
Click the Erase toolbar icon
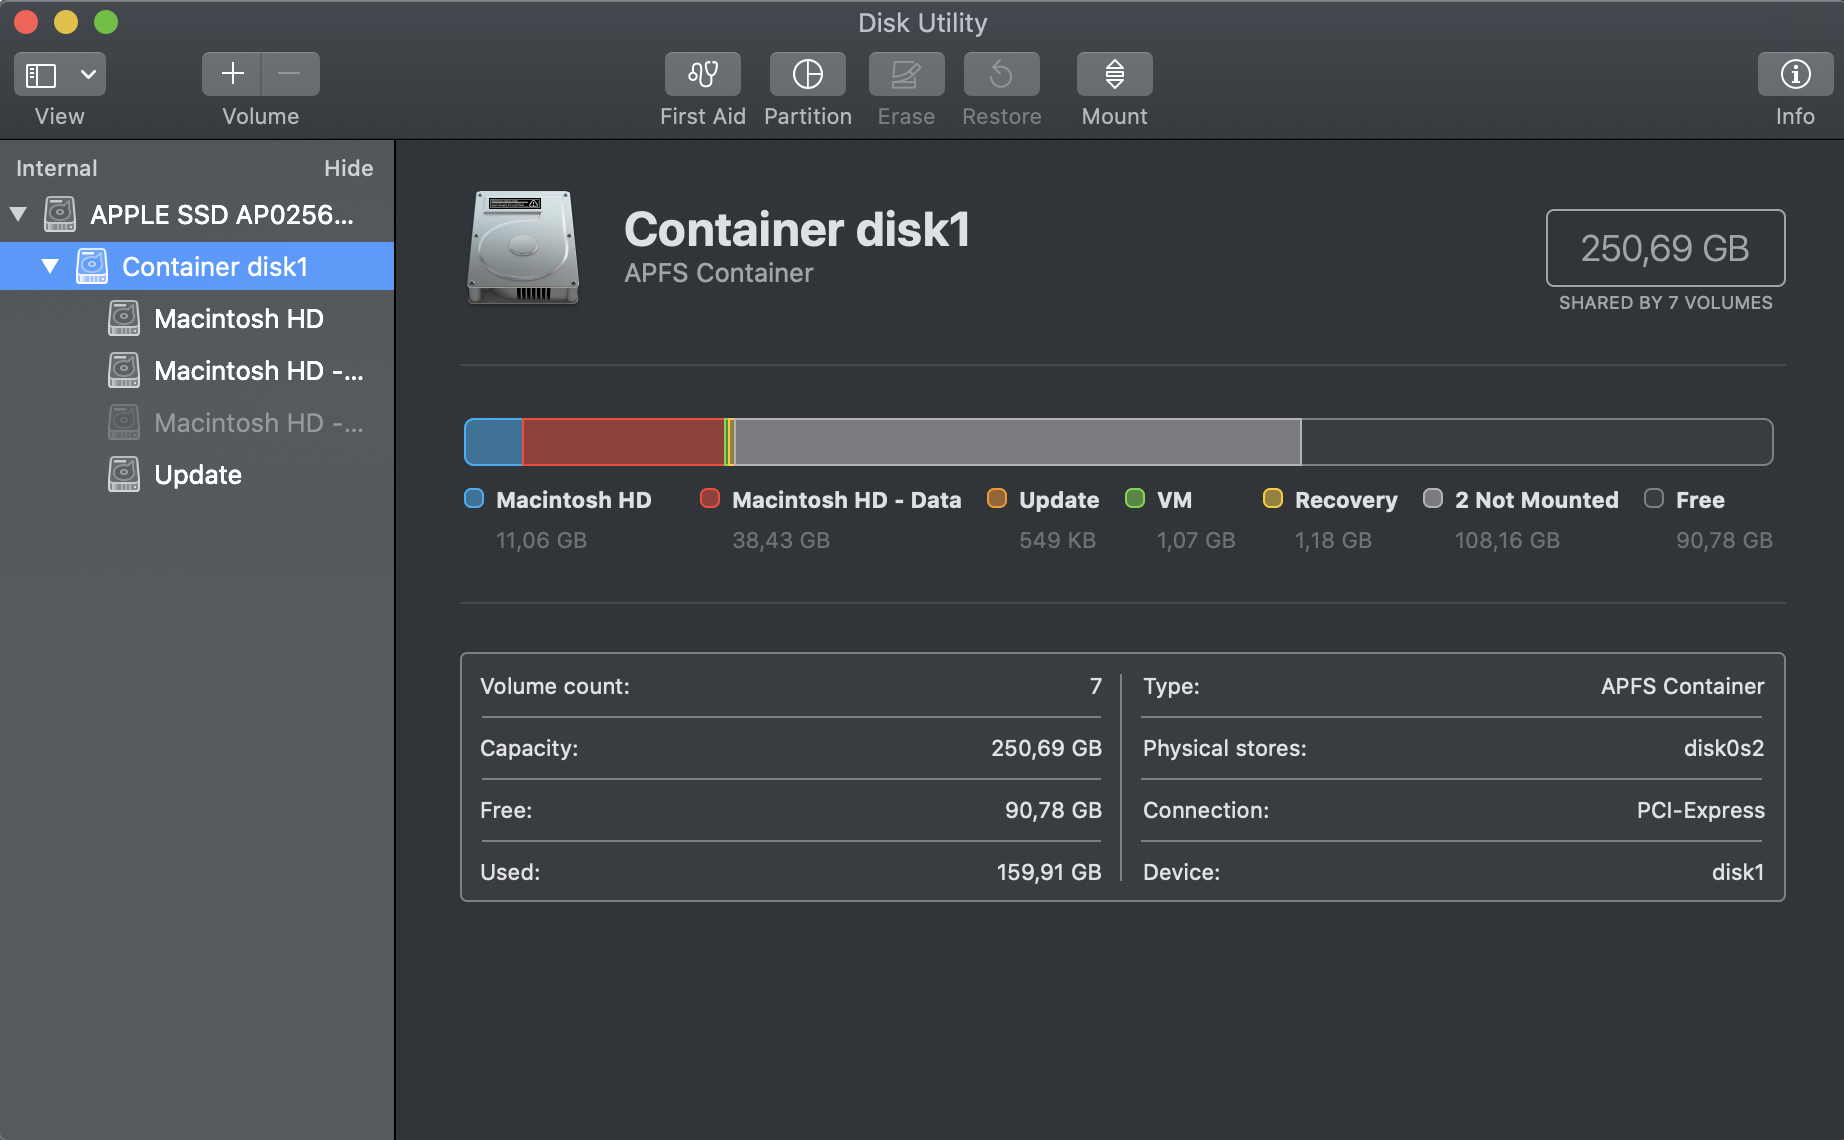(x=905, y=74)
